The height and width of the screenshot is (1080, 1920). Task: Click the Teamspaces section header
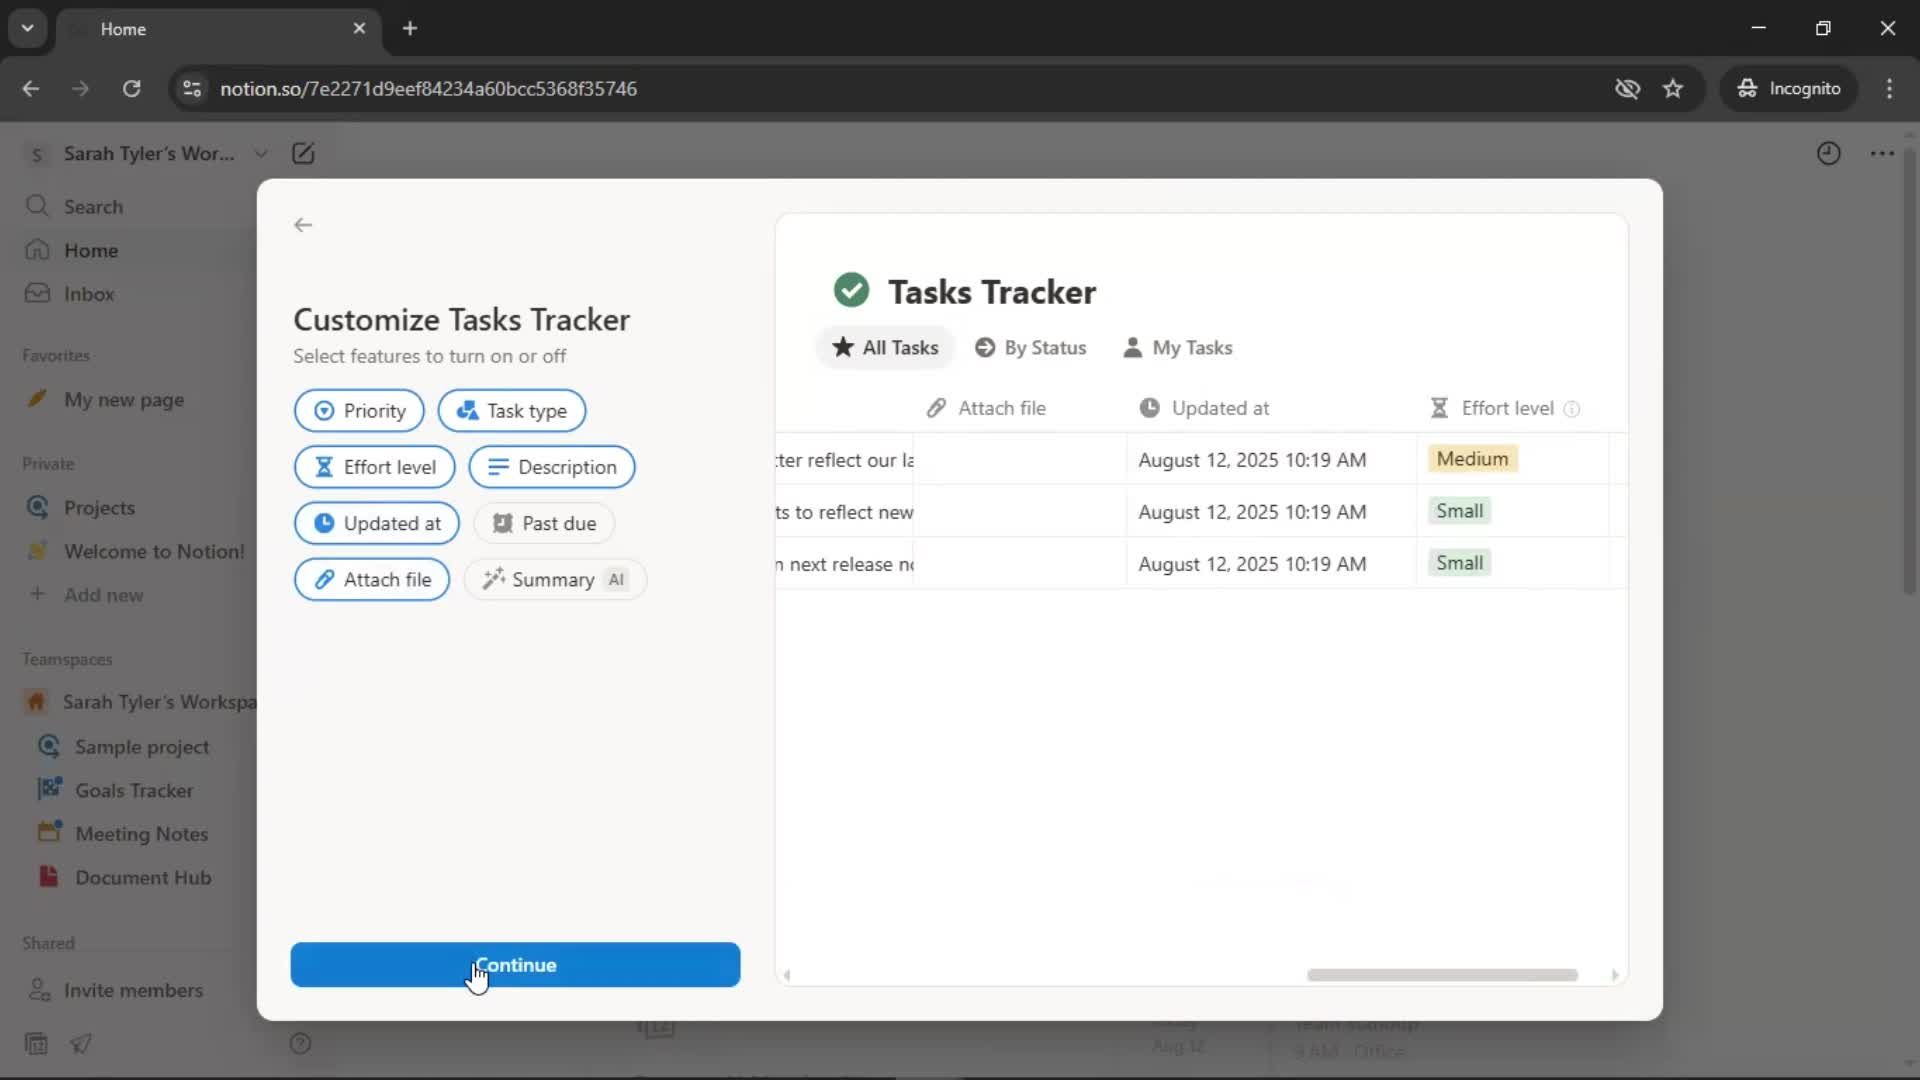67,660
